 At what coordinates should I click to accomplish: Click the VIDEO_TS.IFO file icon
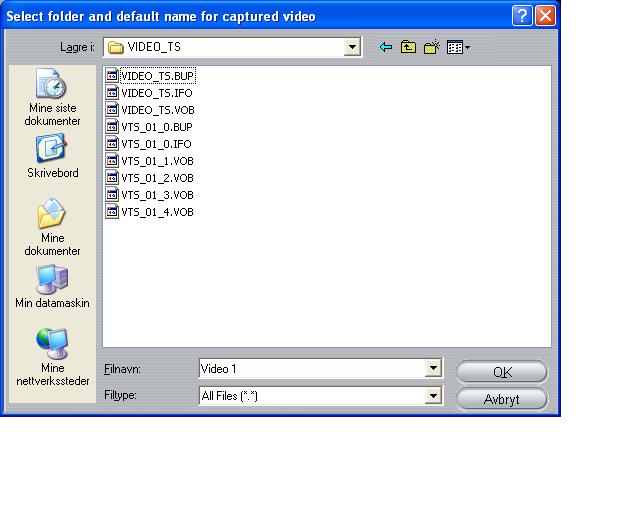click(112, 93)
